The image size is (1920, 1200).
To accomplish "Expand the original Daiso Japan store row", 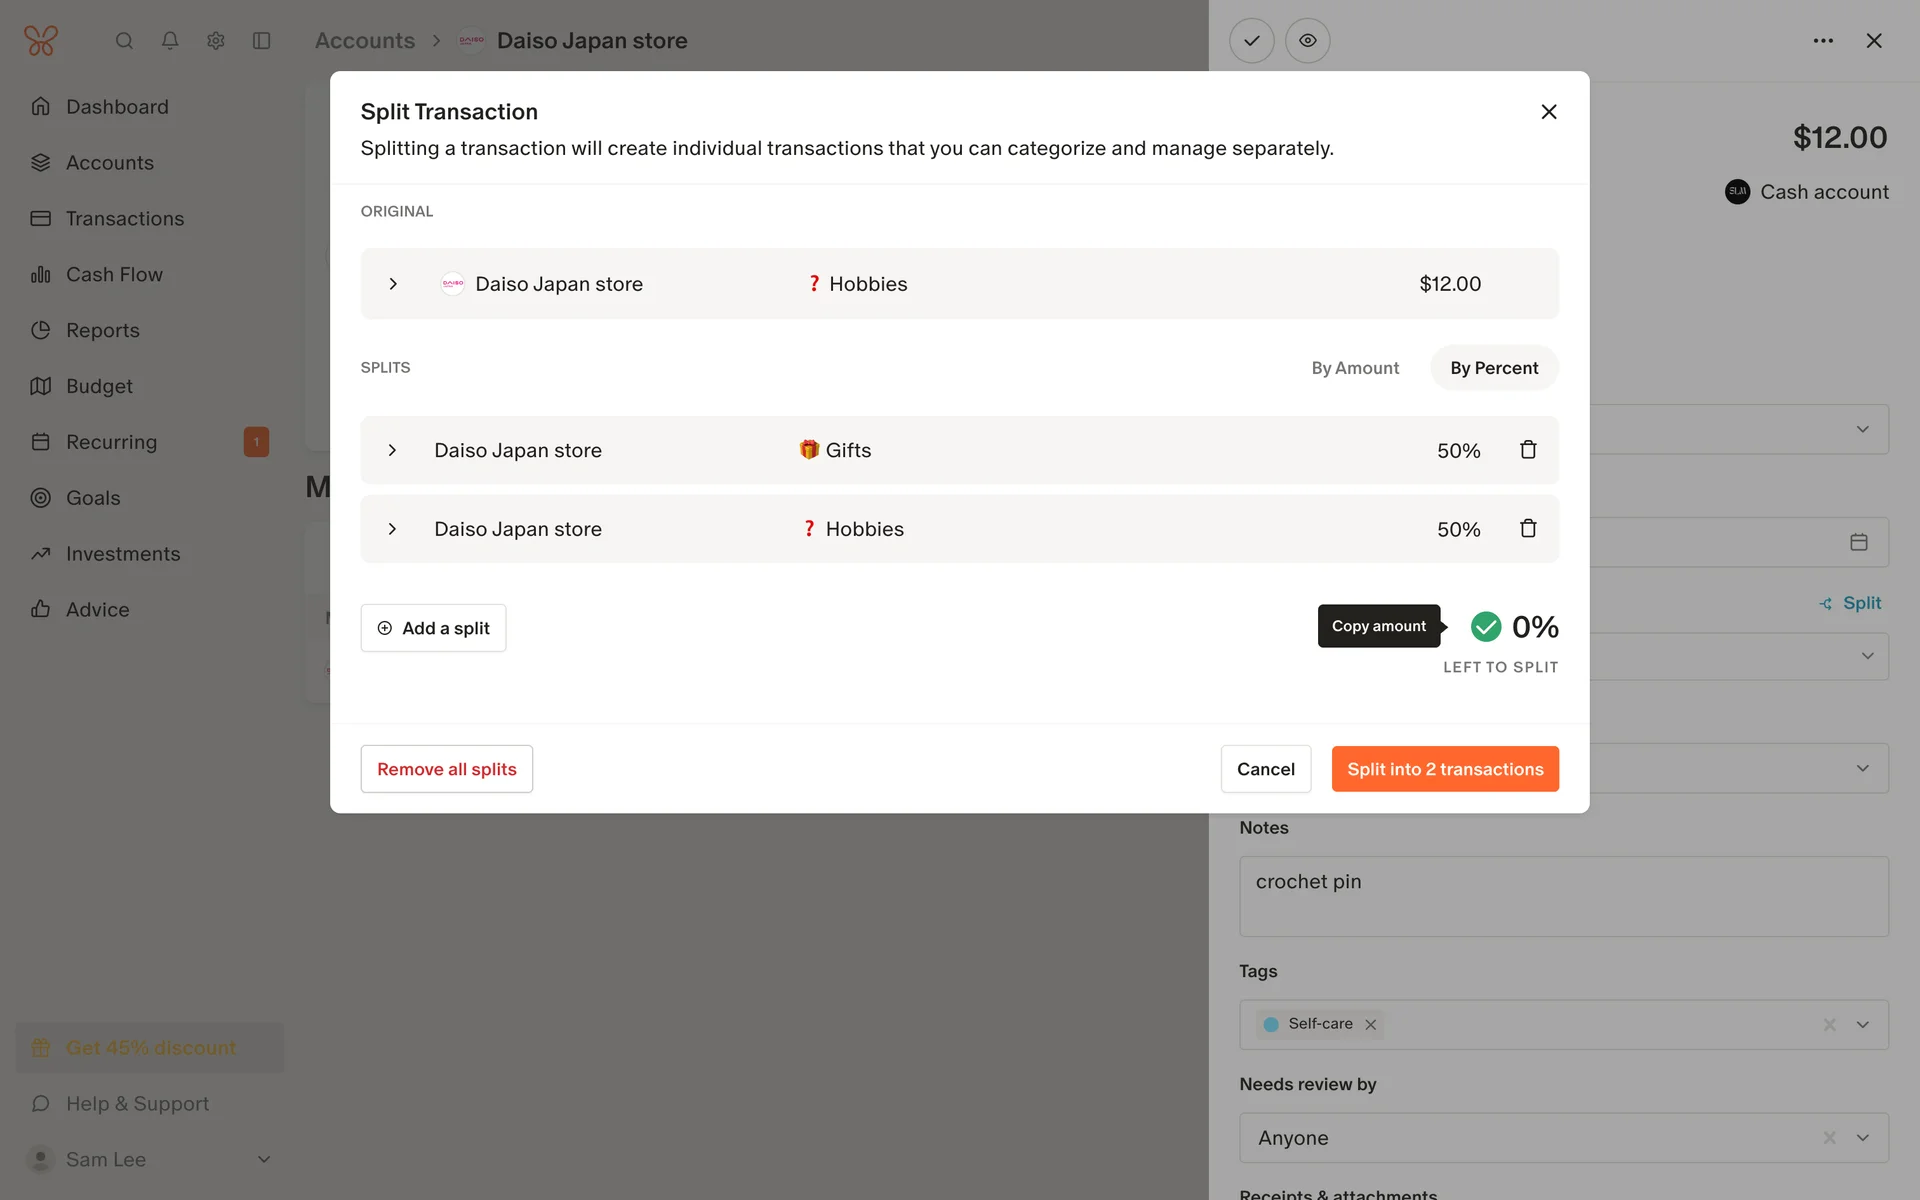I will point(393,284).
